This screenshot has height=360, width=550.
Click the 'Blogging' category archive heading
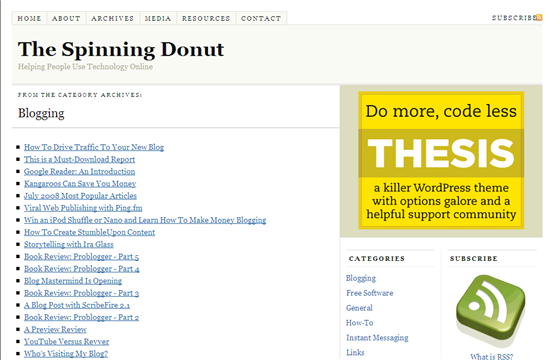coord(41,113)
